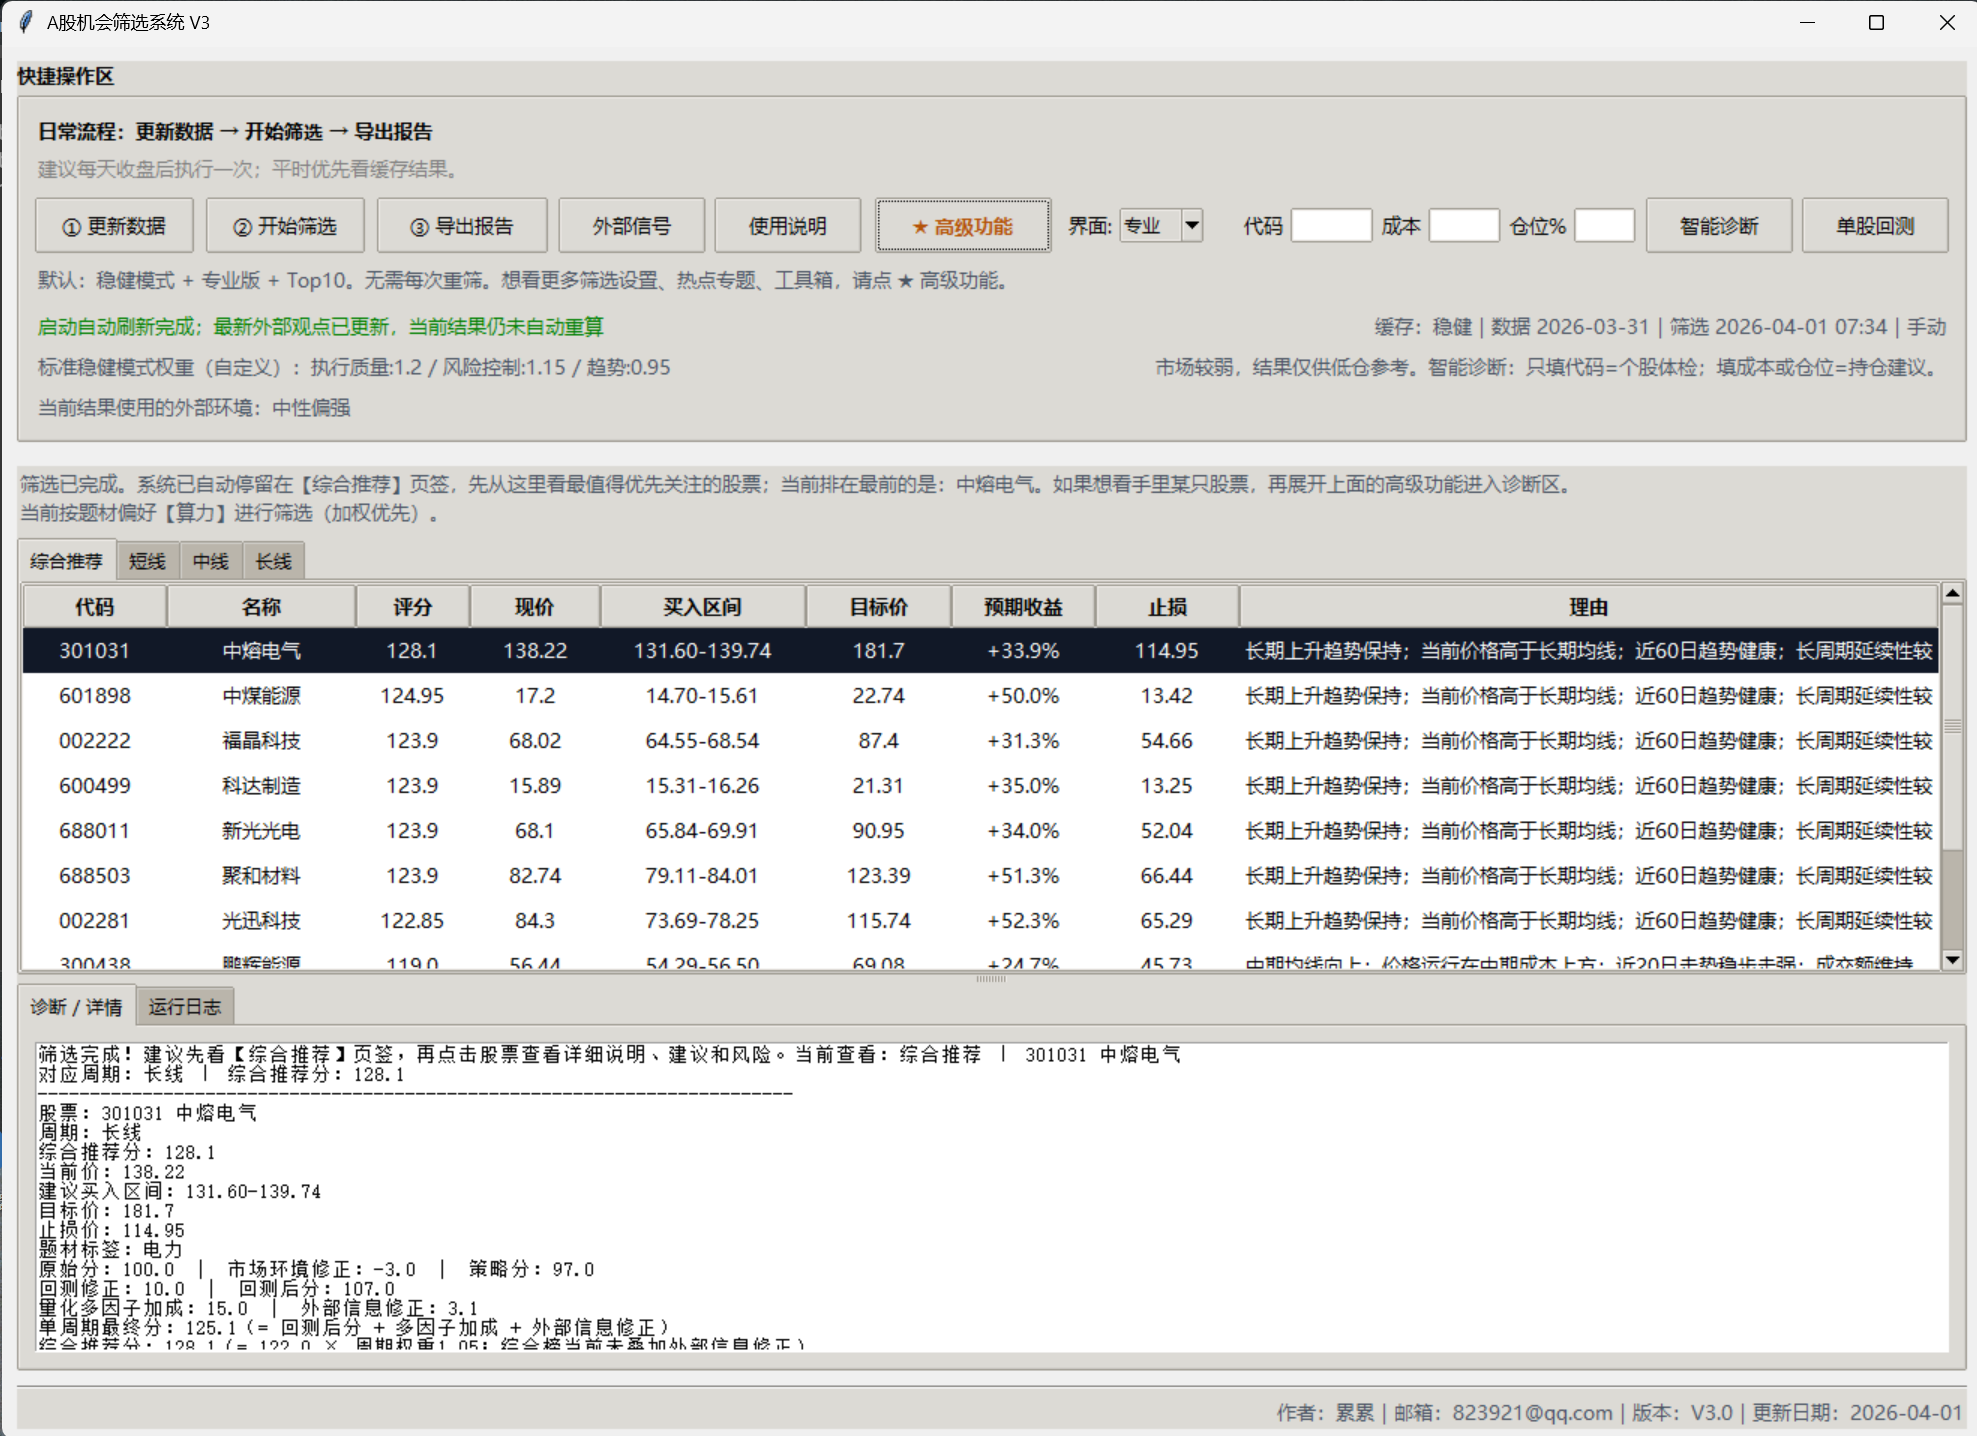The image size is (1977, 1436).
Task: Click the feather app icon in title bar
Action: coord(26,22)
